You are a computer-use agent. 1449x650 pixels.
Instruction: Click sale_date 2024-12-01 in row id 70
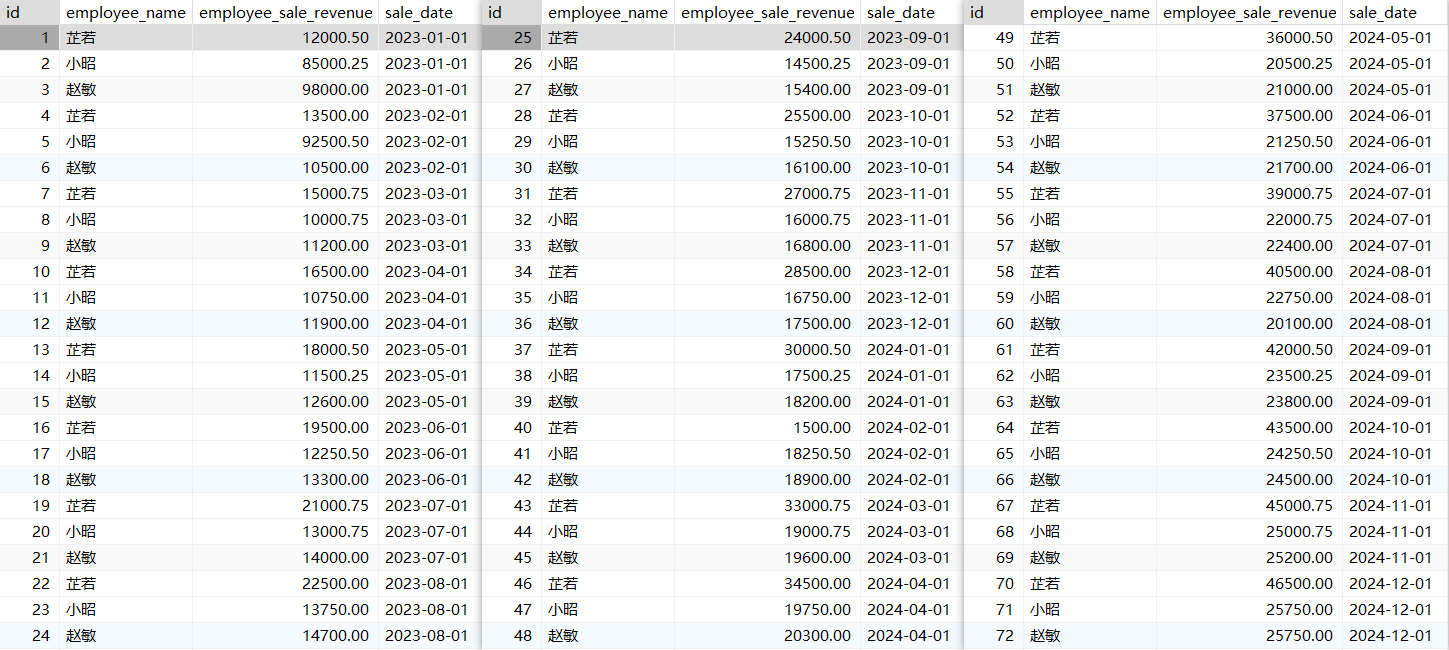[x=1390, y=583]
